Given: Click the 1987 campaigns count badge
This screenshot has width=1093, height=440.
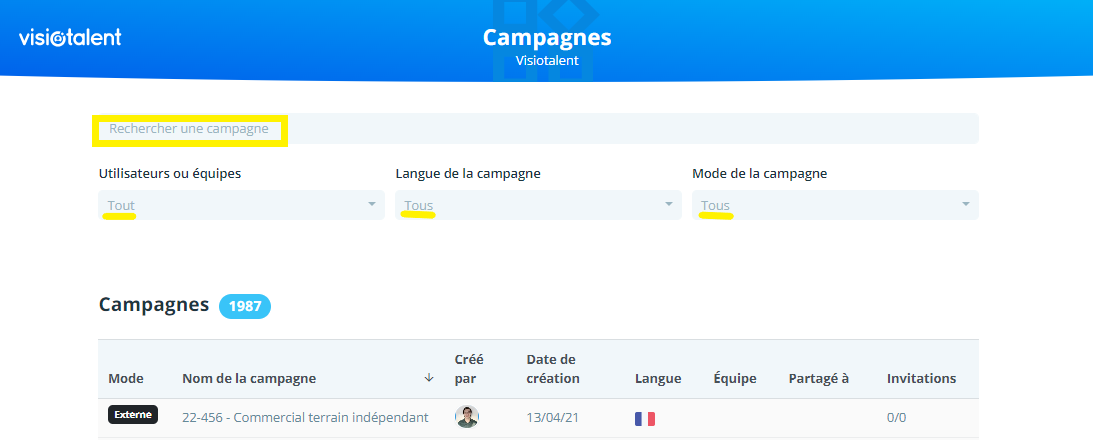Looking at the screenshot, I should coord(245,306).
